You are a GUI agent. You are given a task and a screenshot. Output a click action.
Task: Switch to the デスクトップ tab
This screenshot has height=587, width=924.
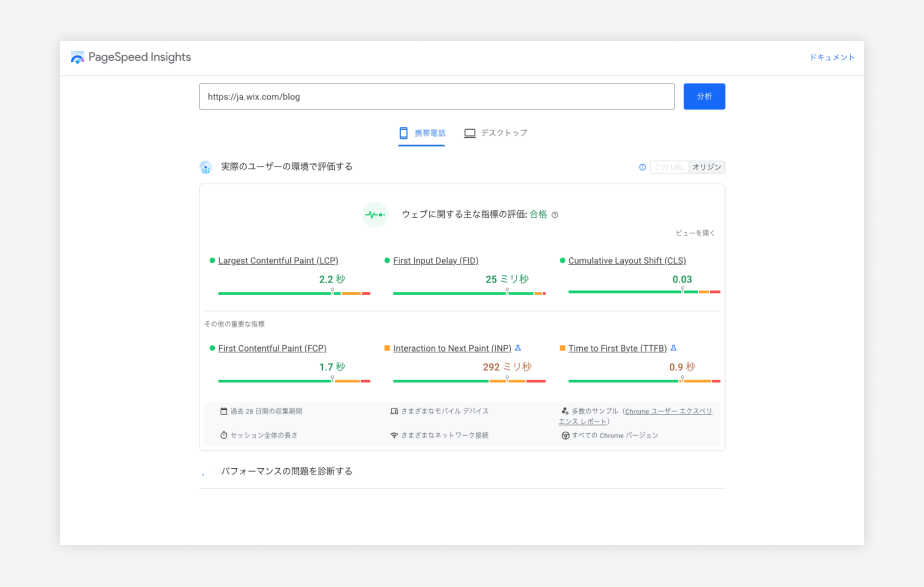tap(495, 133)
